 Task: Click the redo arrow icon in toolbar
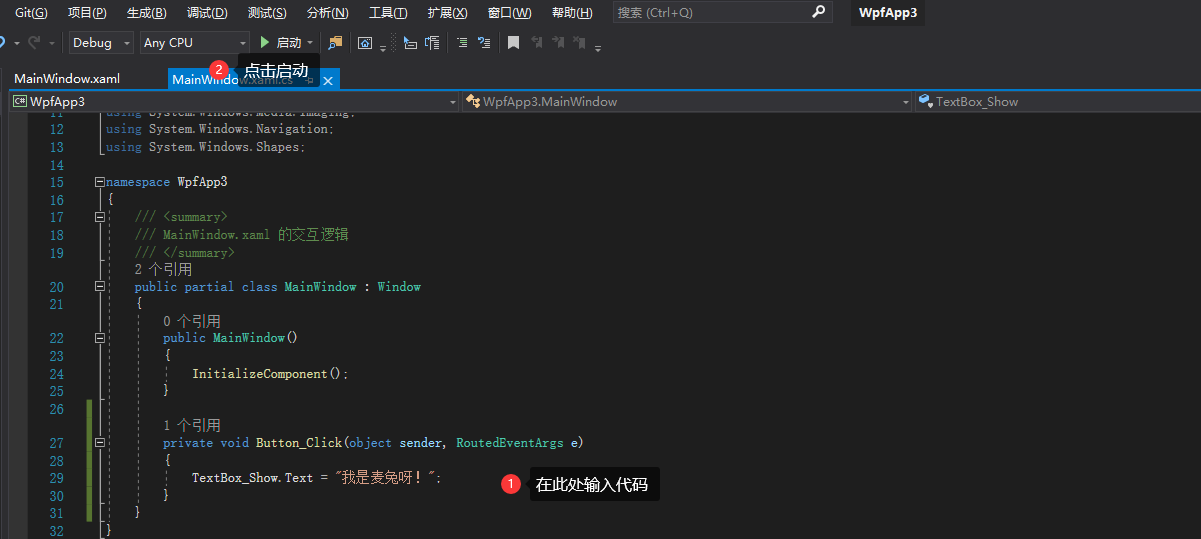coord(35,43)
